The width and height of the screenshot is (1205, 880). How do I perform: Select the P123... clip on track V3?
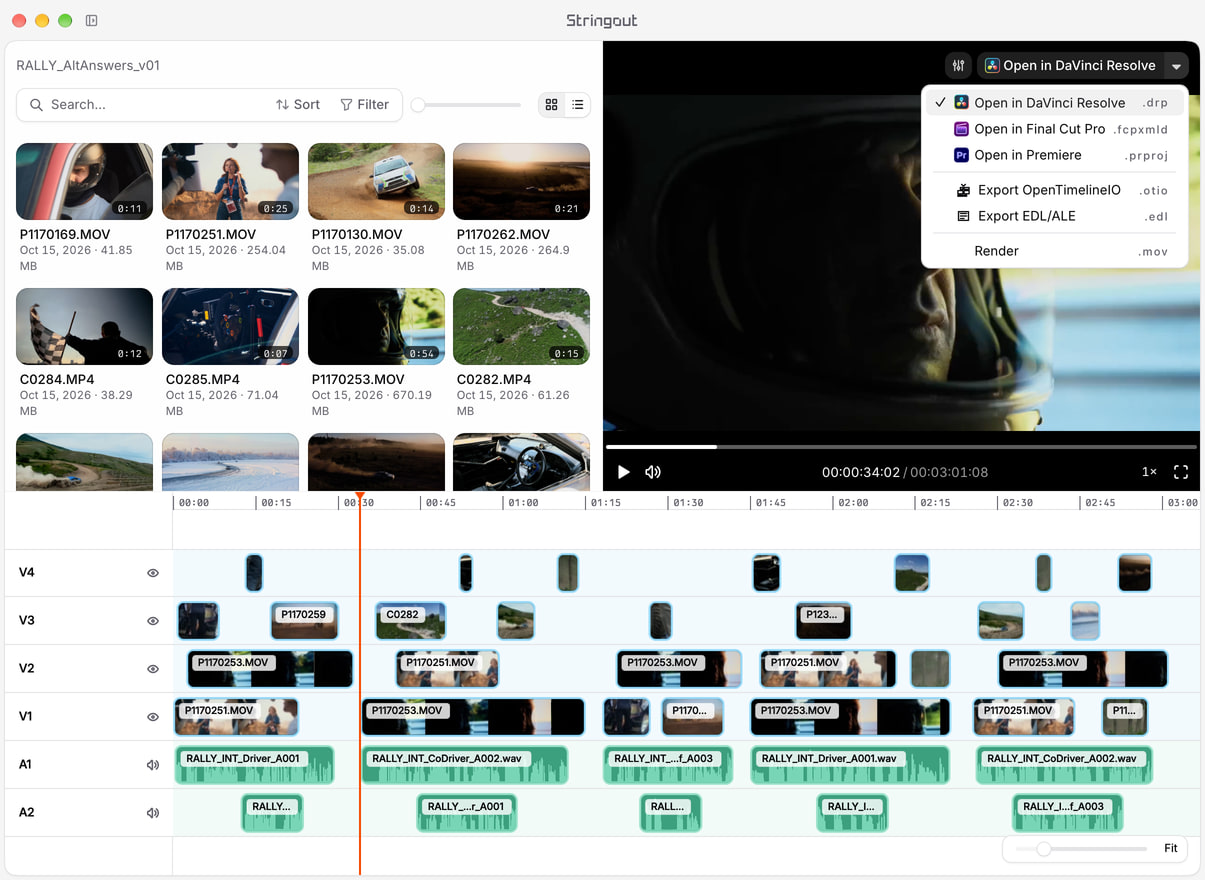pos(823,621)
